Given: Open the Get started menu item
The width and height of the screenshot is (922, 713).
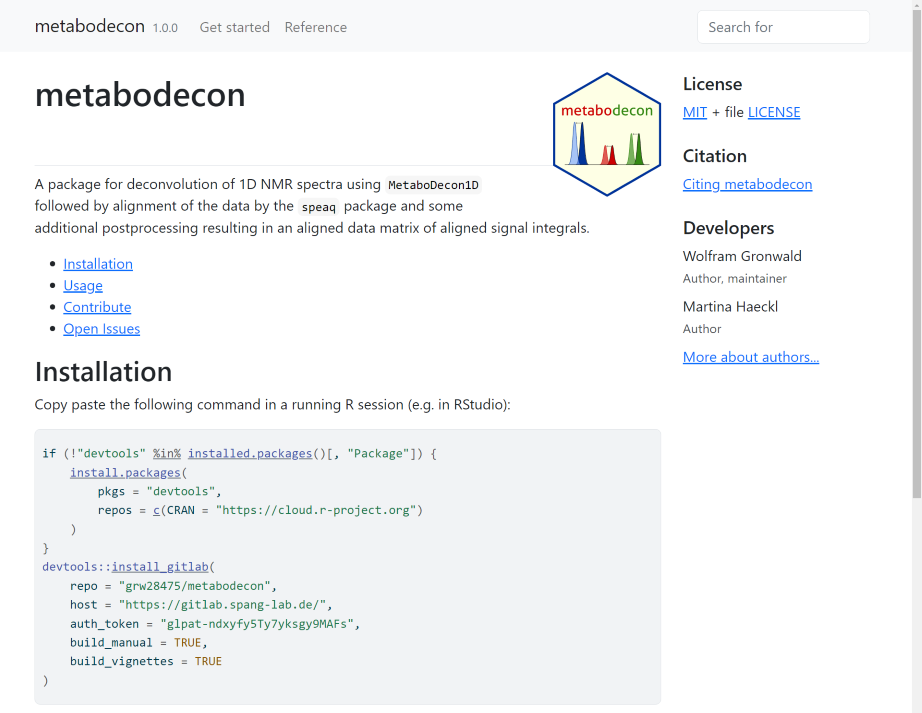Looking at the screenshot, I should pyautogui.click(x=234, y=27).
